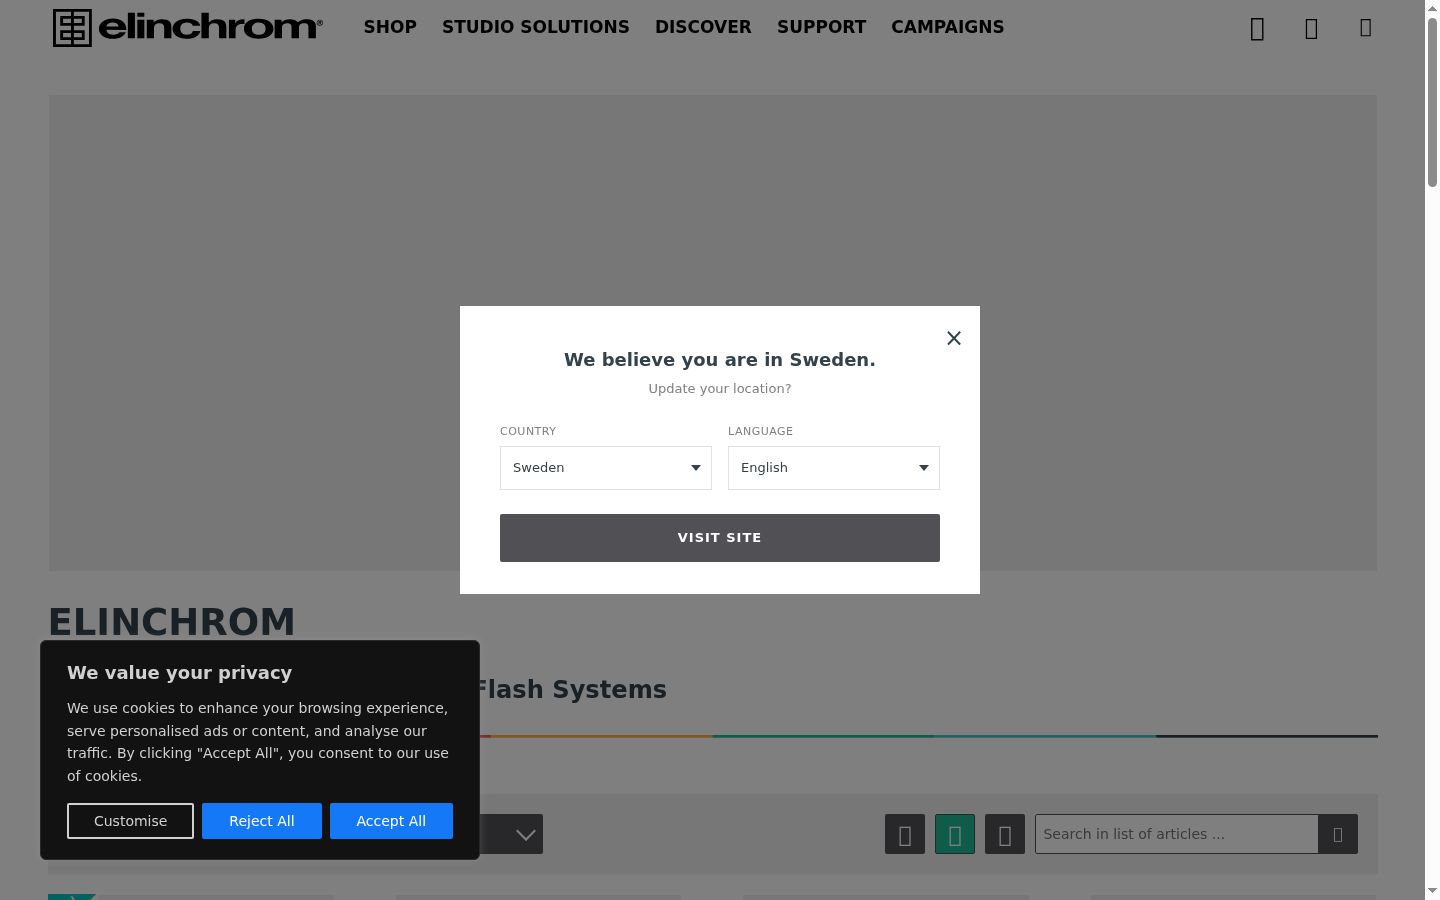The width and height of the screenshot is (1440, 900).
Task: Open the Country dropdown showing Sweden
Action: coord(606,468)
